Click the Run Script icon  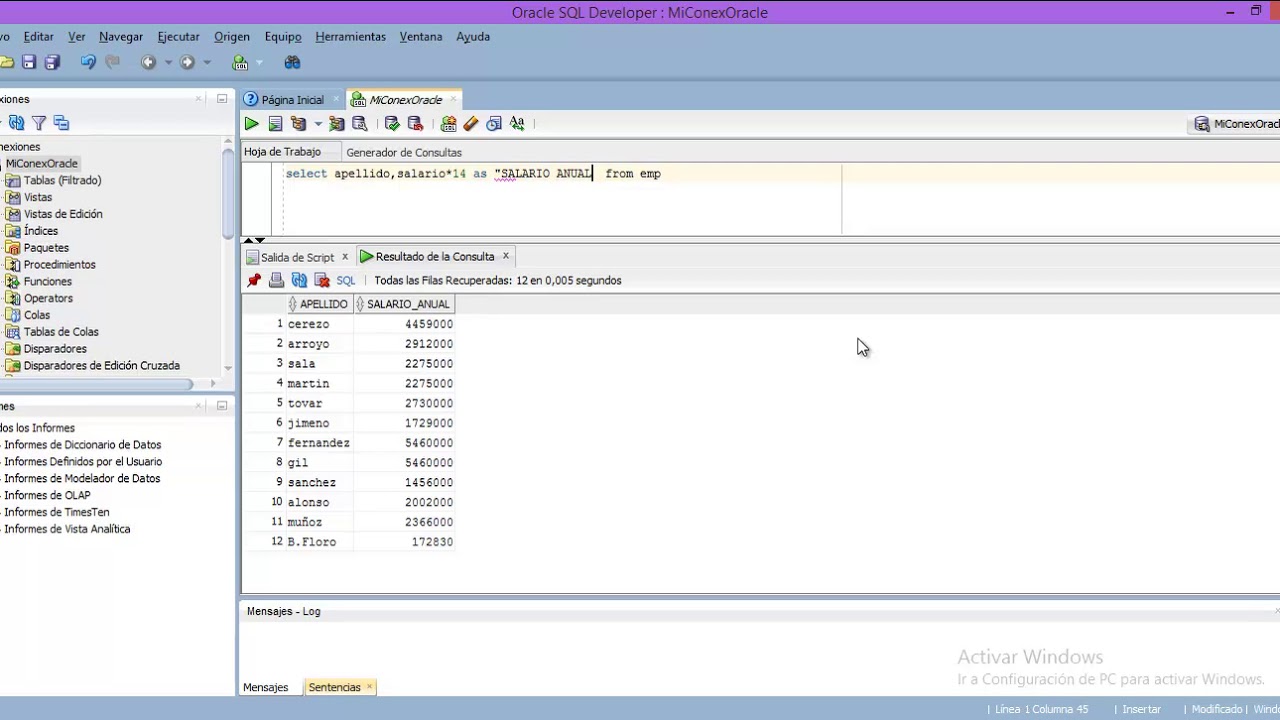pos(275,124)
